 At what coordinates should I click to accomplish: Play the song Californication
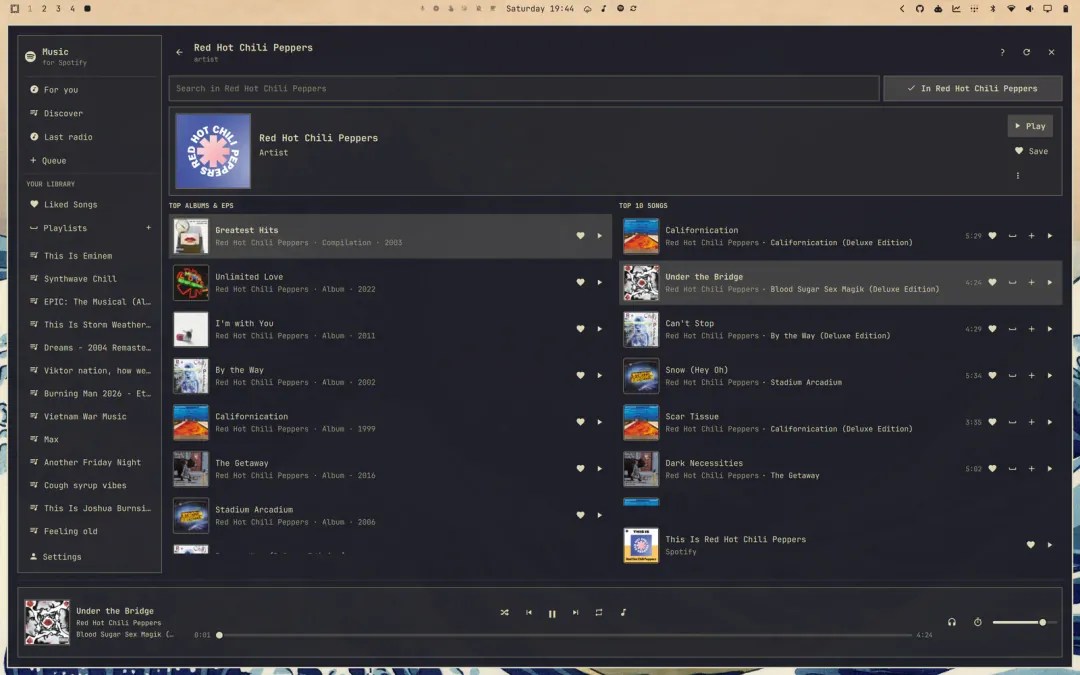pos(1050,236)
